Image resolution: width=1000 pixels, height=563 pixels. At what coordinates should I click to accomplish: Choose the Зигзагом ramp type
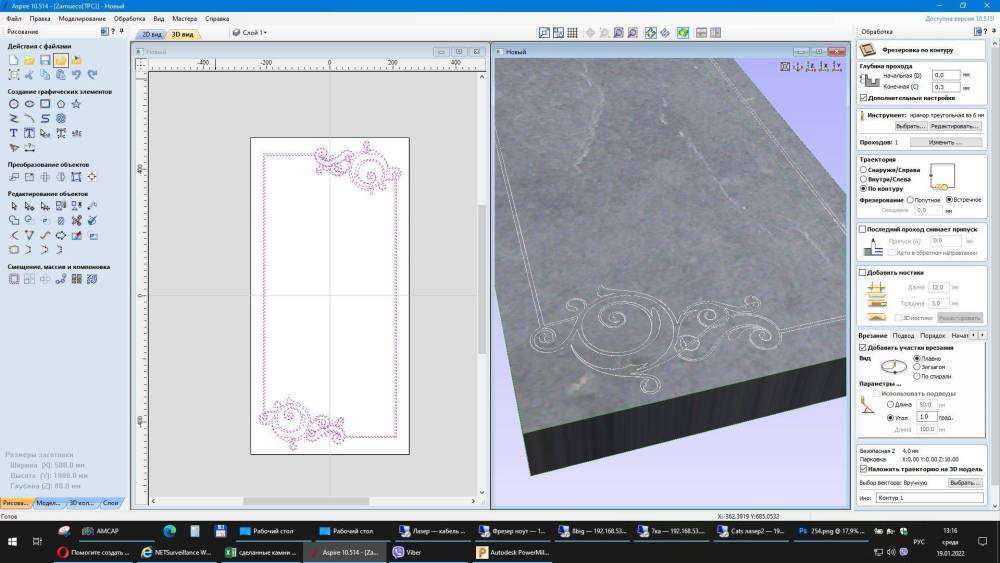coord(918,367)
